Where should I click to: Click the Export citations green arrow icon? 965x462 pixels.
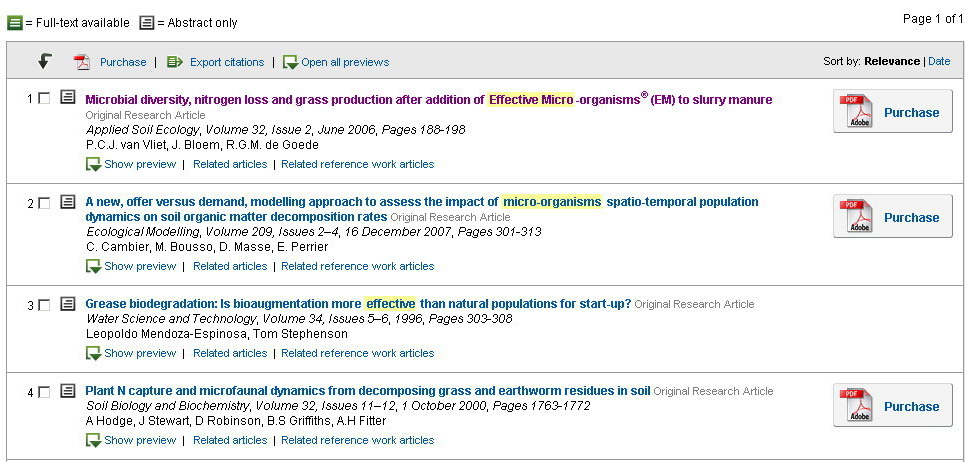pyautogui.click(x=175, y=62)
